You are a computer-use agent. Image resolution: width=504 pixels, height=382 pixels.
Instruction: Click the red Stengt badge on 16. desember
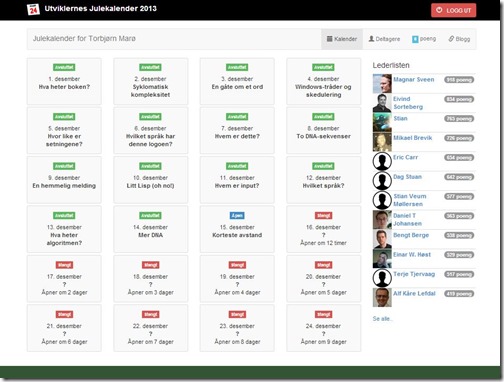[323, 216]
